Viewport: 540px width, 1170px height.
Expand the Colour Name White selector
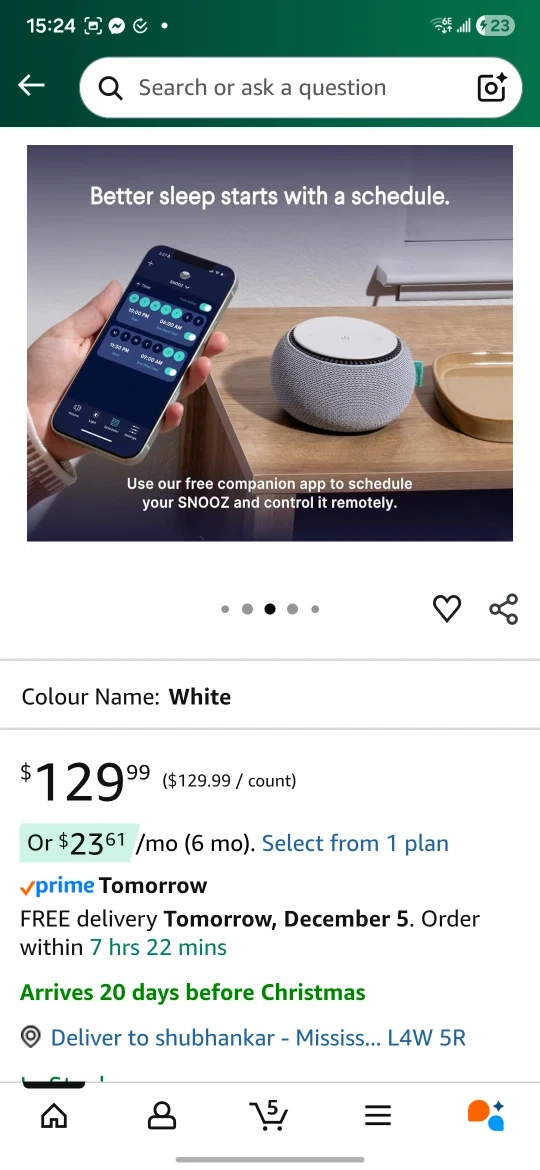(270, 697)
